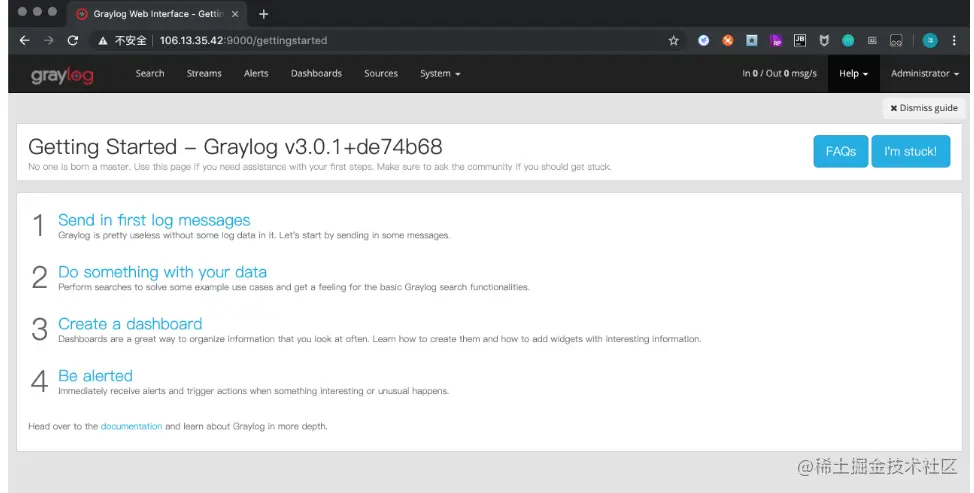Click the teal round extension icon
974x493 pixels.
(848, 40)
